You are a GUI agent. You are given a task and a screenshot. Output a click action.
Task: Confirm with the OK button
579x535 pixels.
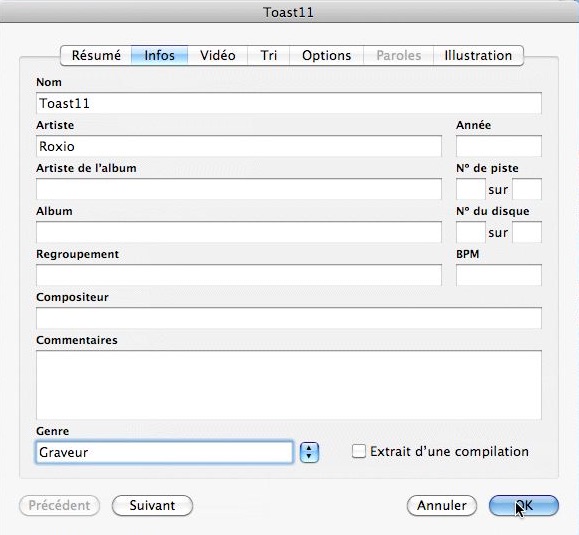click(524, 505)
